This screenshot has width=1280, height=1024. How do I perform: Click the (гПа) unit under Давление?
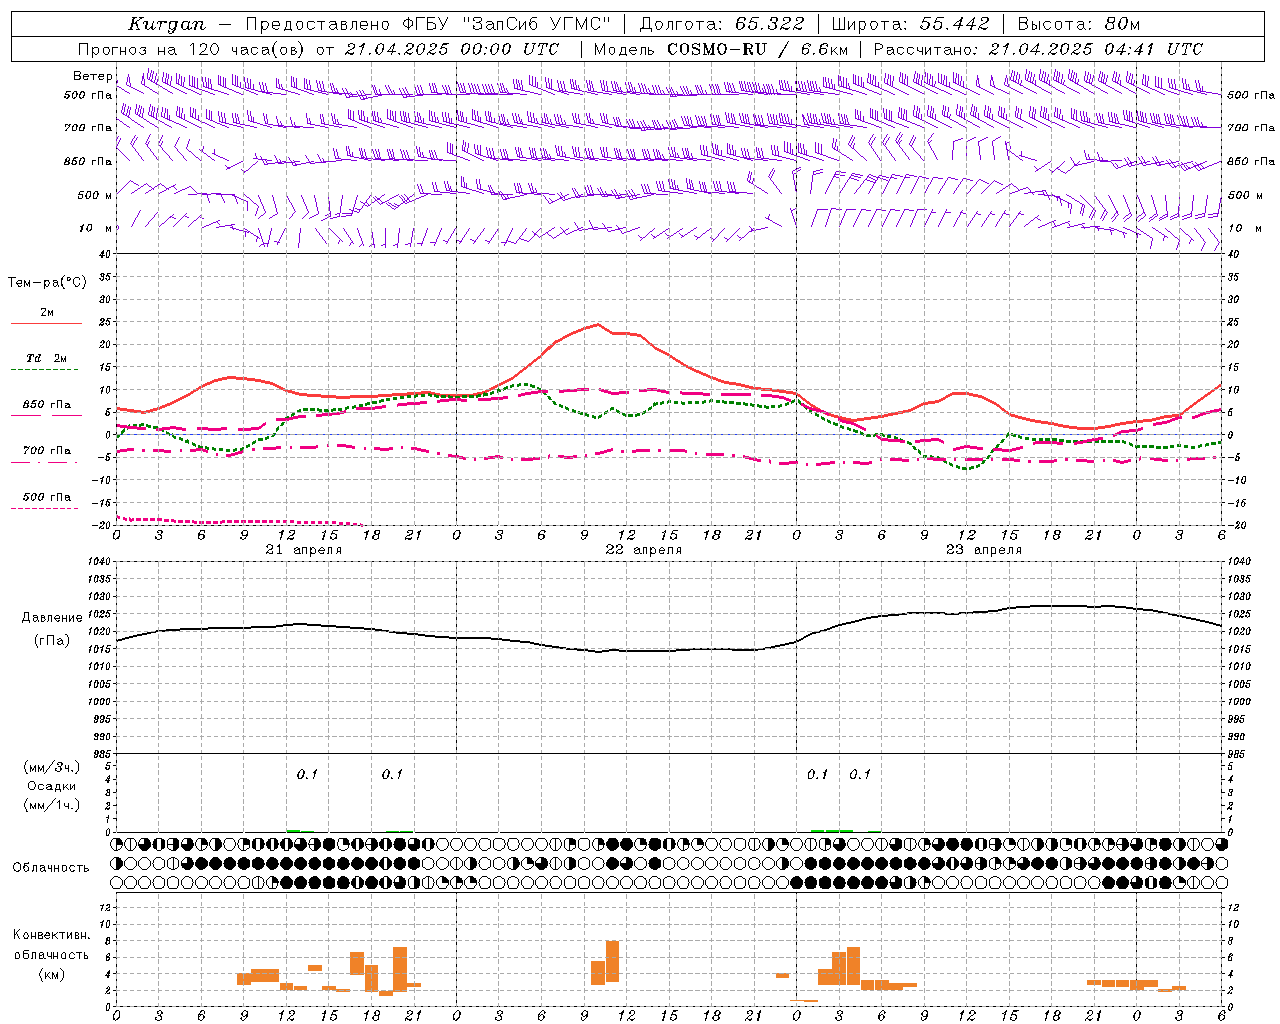point(52,641)
